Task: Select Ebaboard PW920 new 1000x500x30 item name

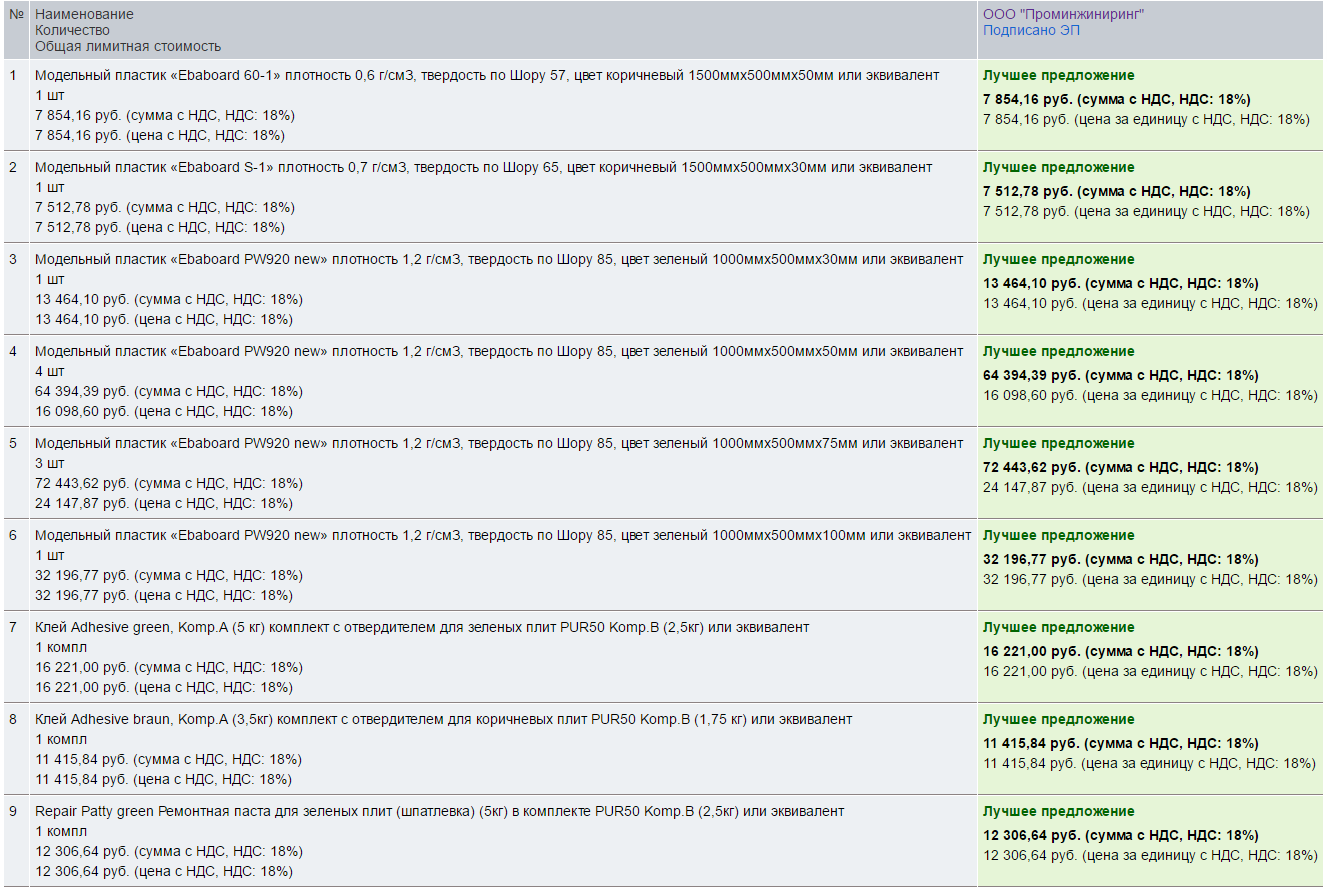Action: coord(499,259)
